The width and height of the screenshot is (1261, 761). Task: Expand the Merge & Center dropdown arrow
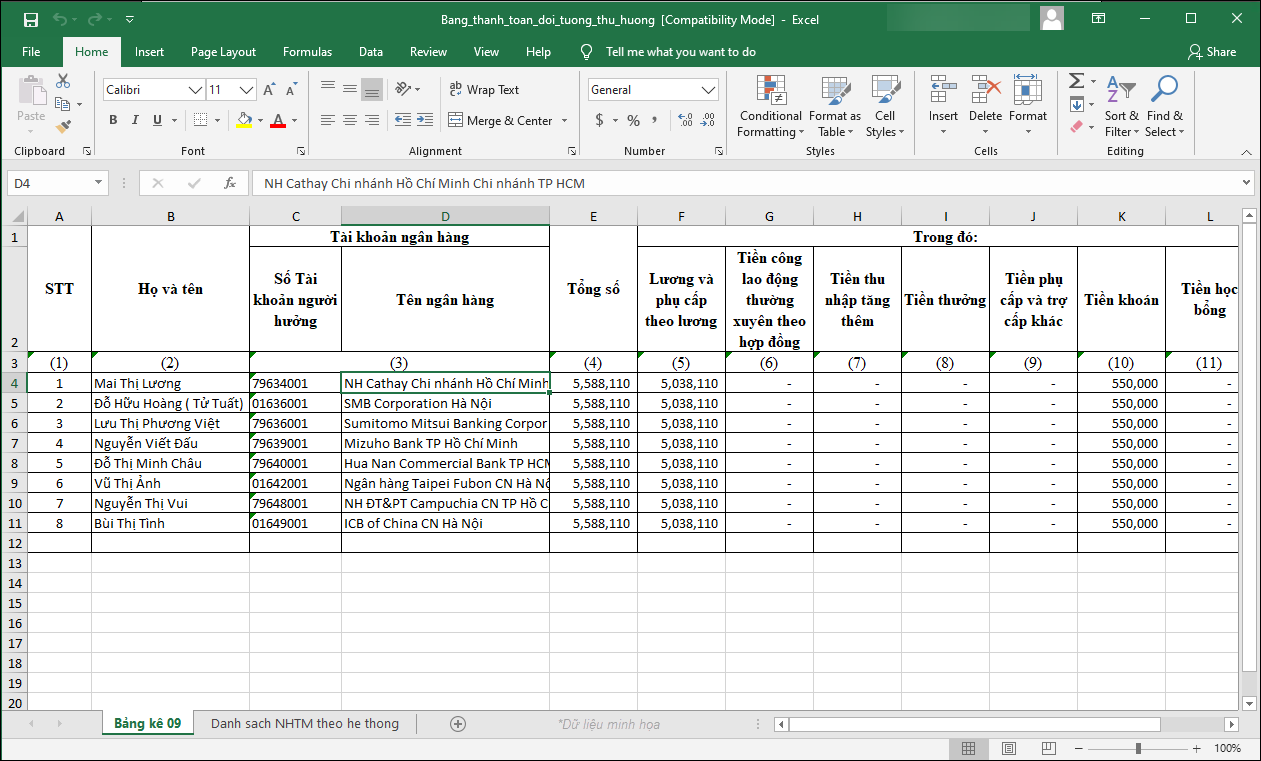coord(564,121)
